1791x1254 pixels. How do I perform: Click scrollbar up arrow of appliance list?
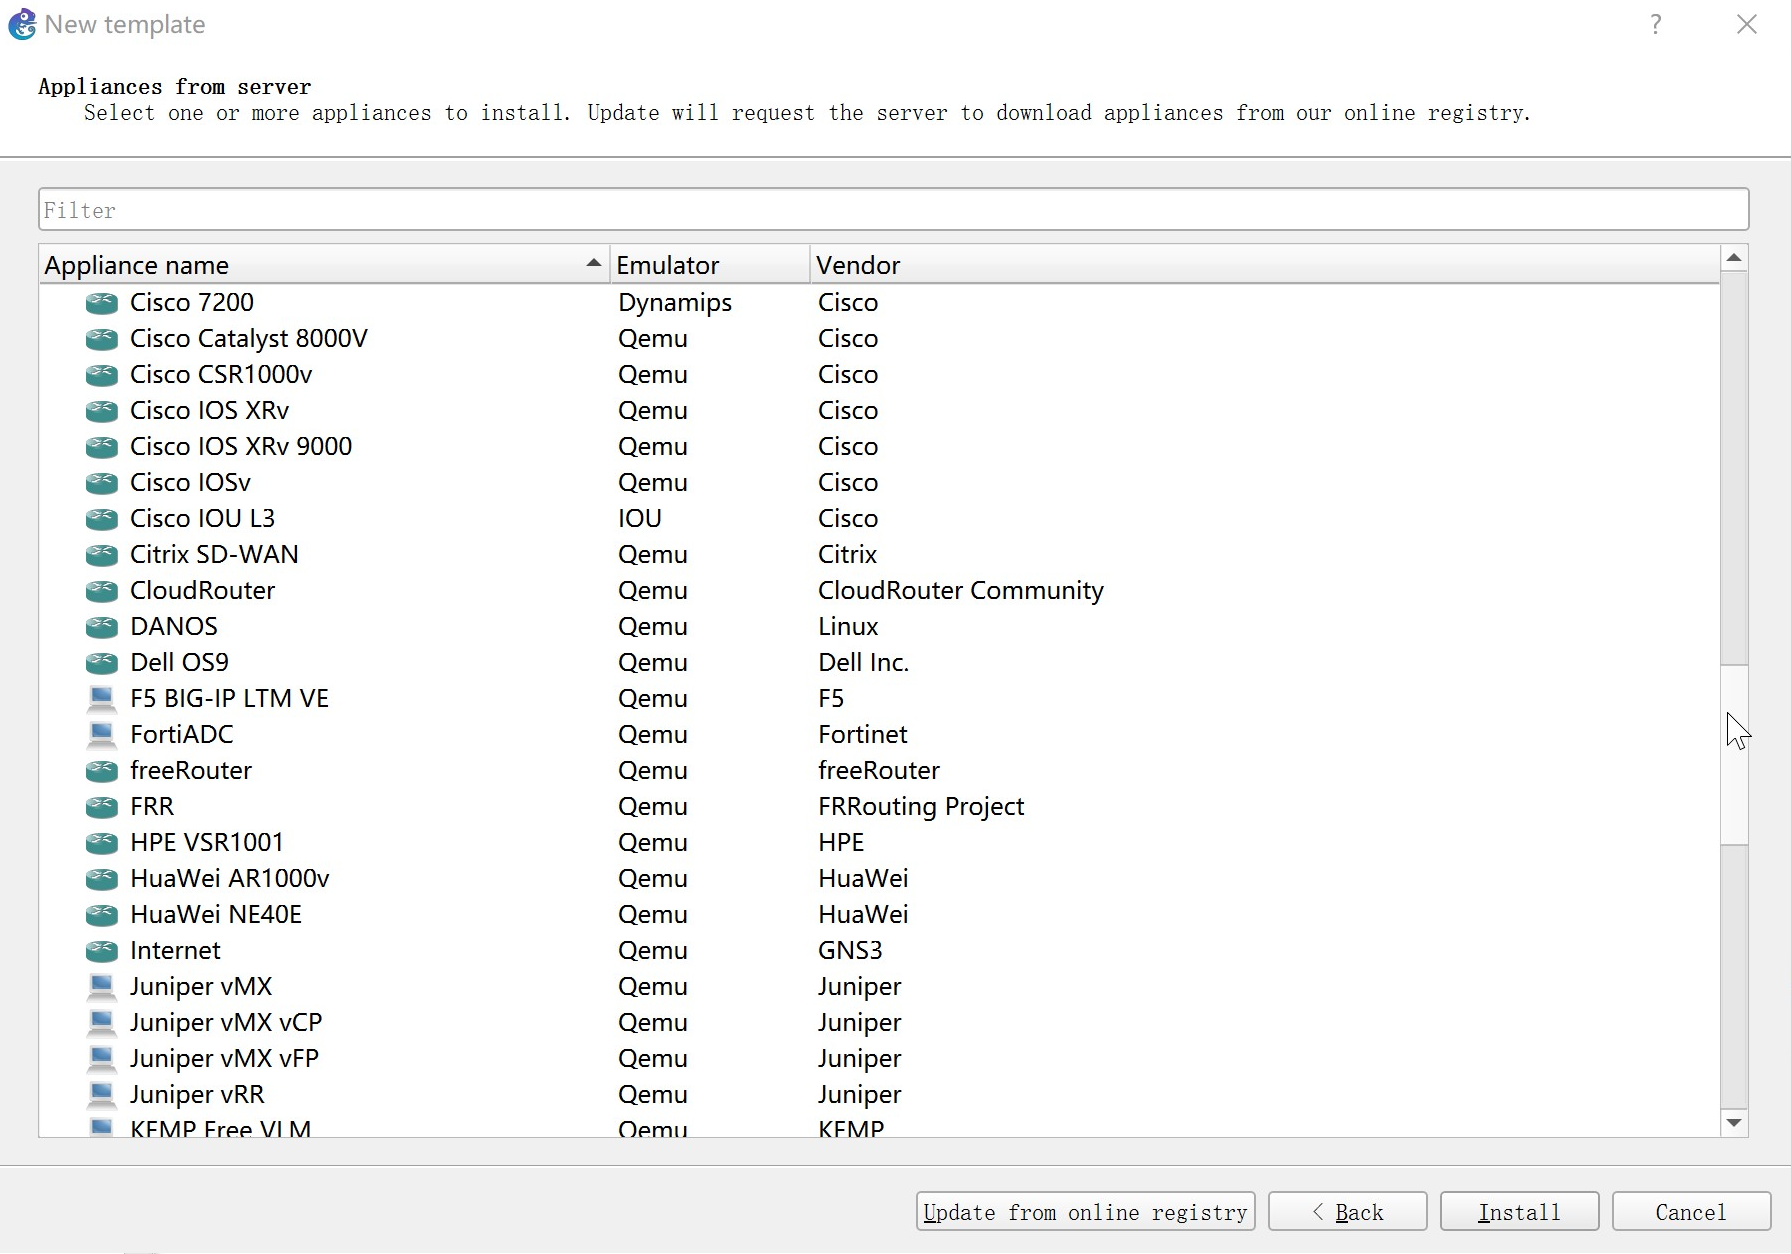tap(1734, 258)
